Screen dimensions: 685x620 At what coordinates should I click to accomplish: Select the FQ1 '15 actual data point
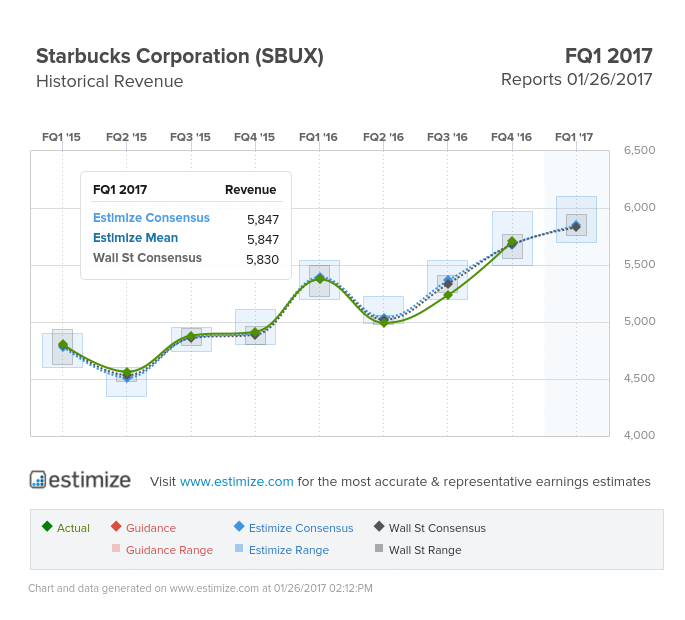(x=63, y=345)
